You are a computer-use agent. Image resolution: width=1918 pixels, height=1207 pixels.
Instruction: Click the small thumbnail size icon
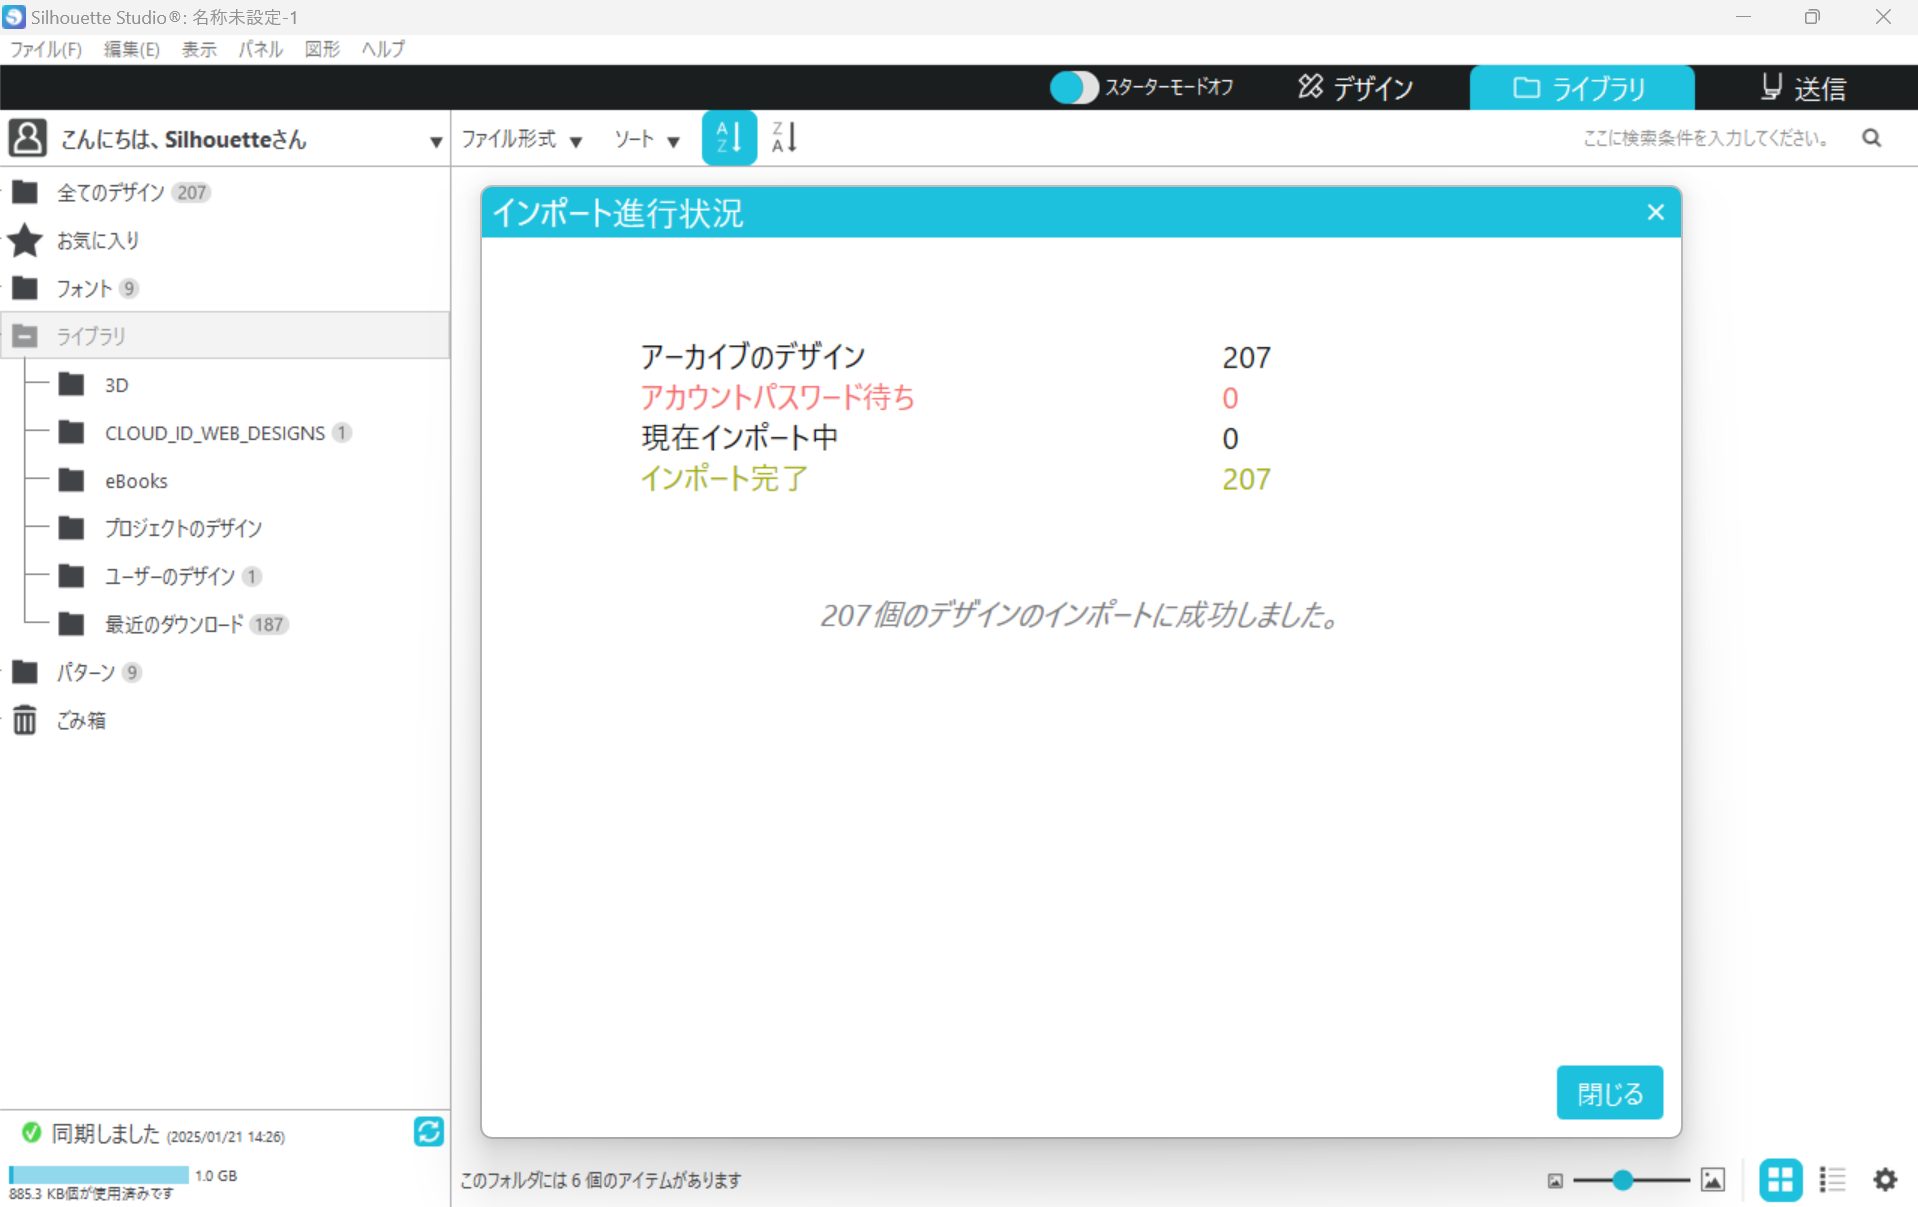coord(1555,1181)
